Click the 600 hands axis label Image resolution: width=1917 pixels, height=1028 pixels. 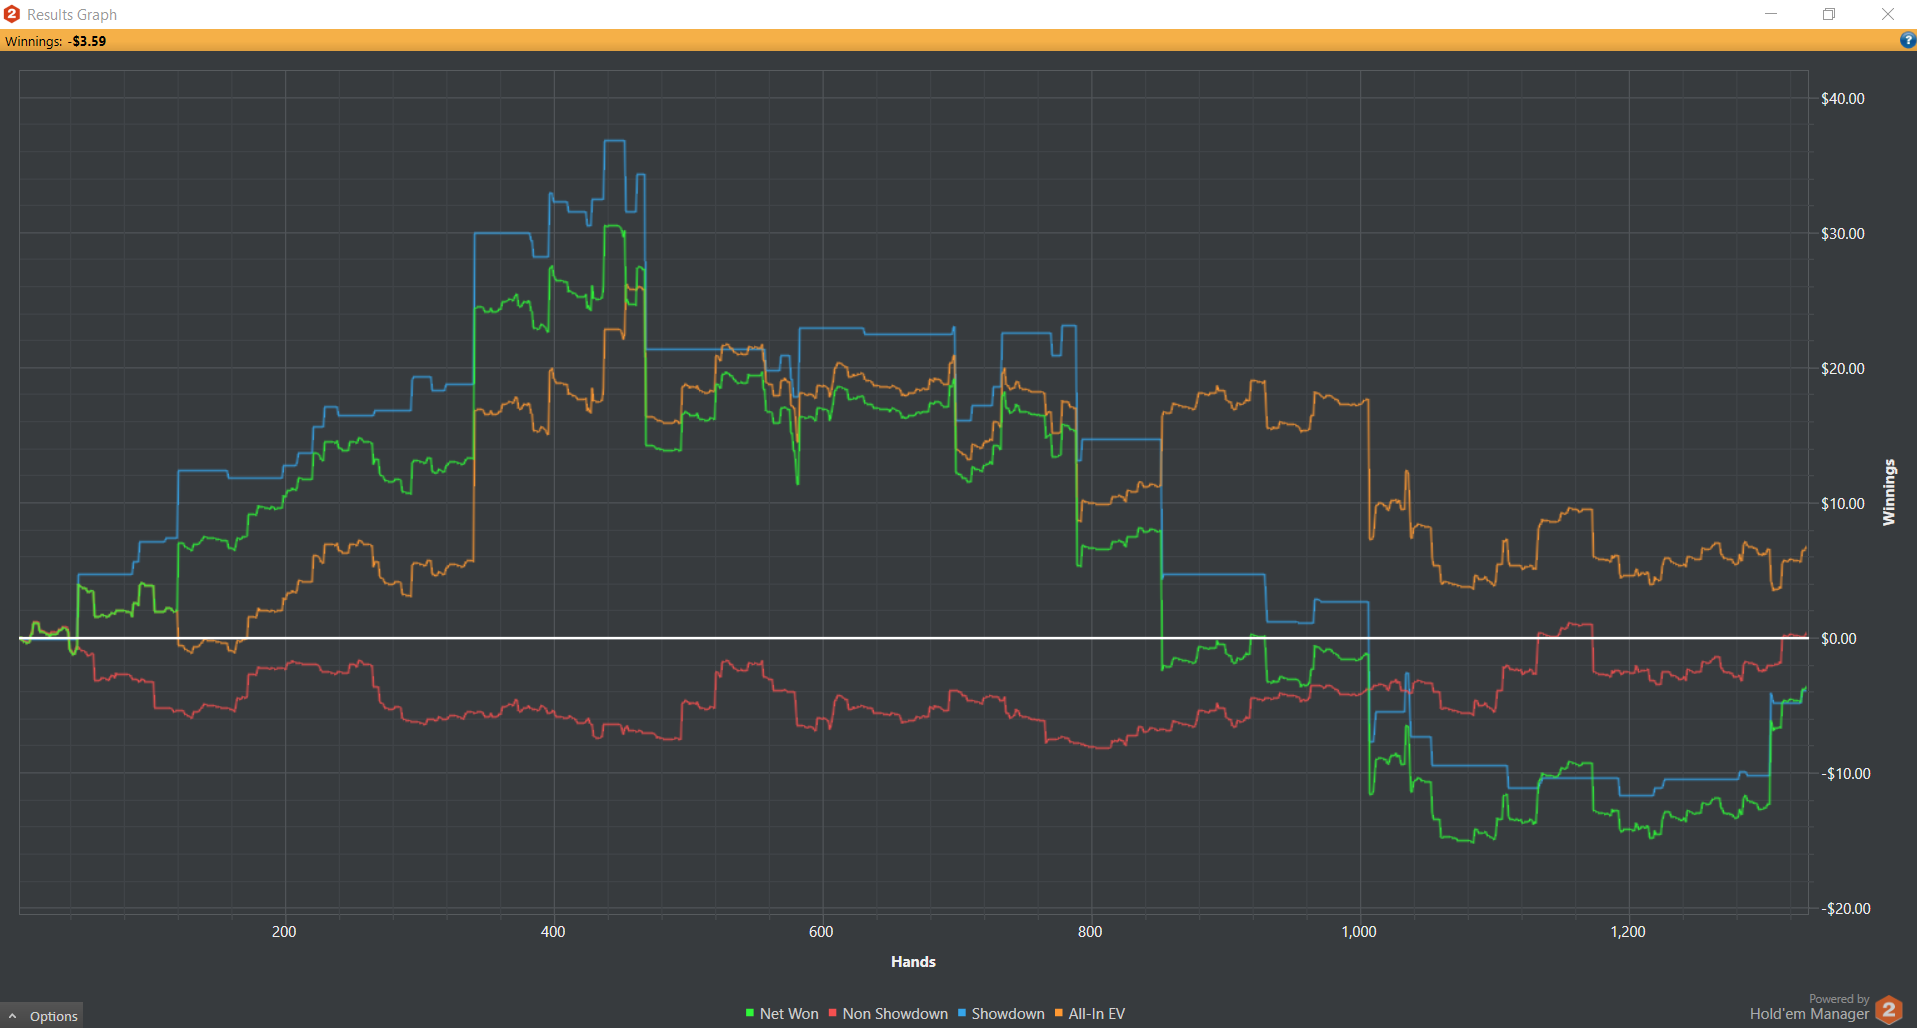click(x=821, y=932)
